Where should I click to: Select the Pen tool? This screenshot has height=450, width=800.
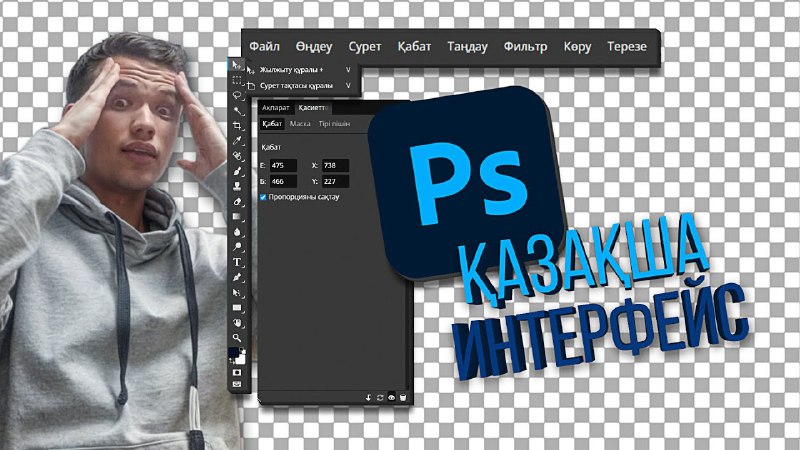click(237, 278)
